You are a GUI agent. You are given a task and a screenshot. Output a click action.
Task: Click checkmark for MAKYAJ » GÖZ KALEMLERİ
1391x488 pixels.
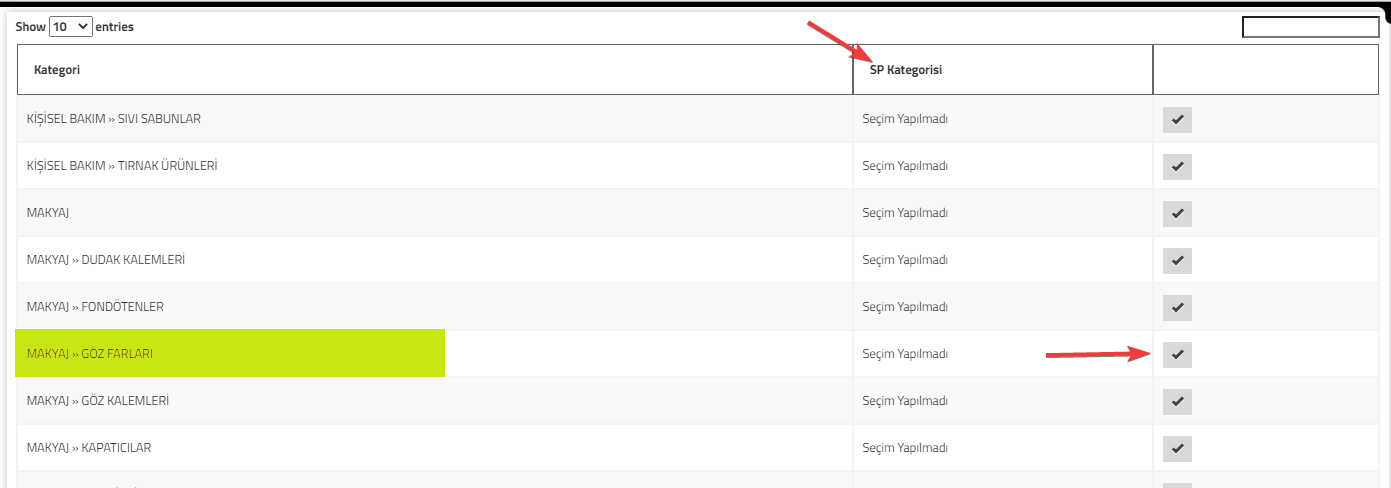(x=1177, y=401)
